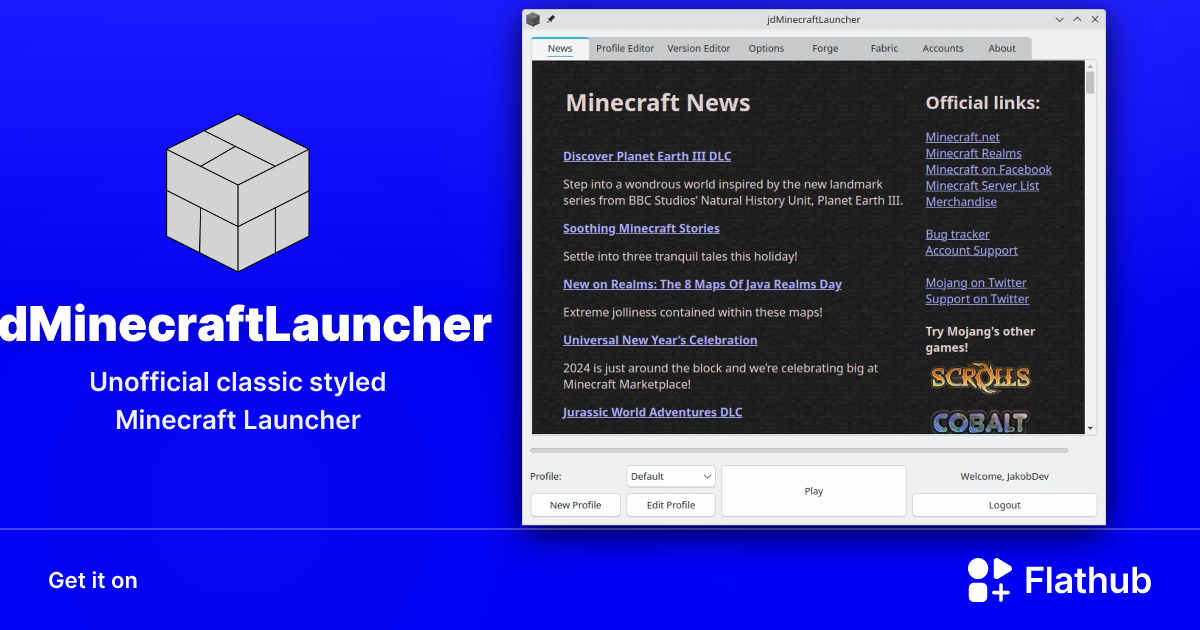The image size is (1200, 630).
Task: Open the Scrolls game logo
Action: pos(980,378)
